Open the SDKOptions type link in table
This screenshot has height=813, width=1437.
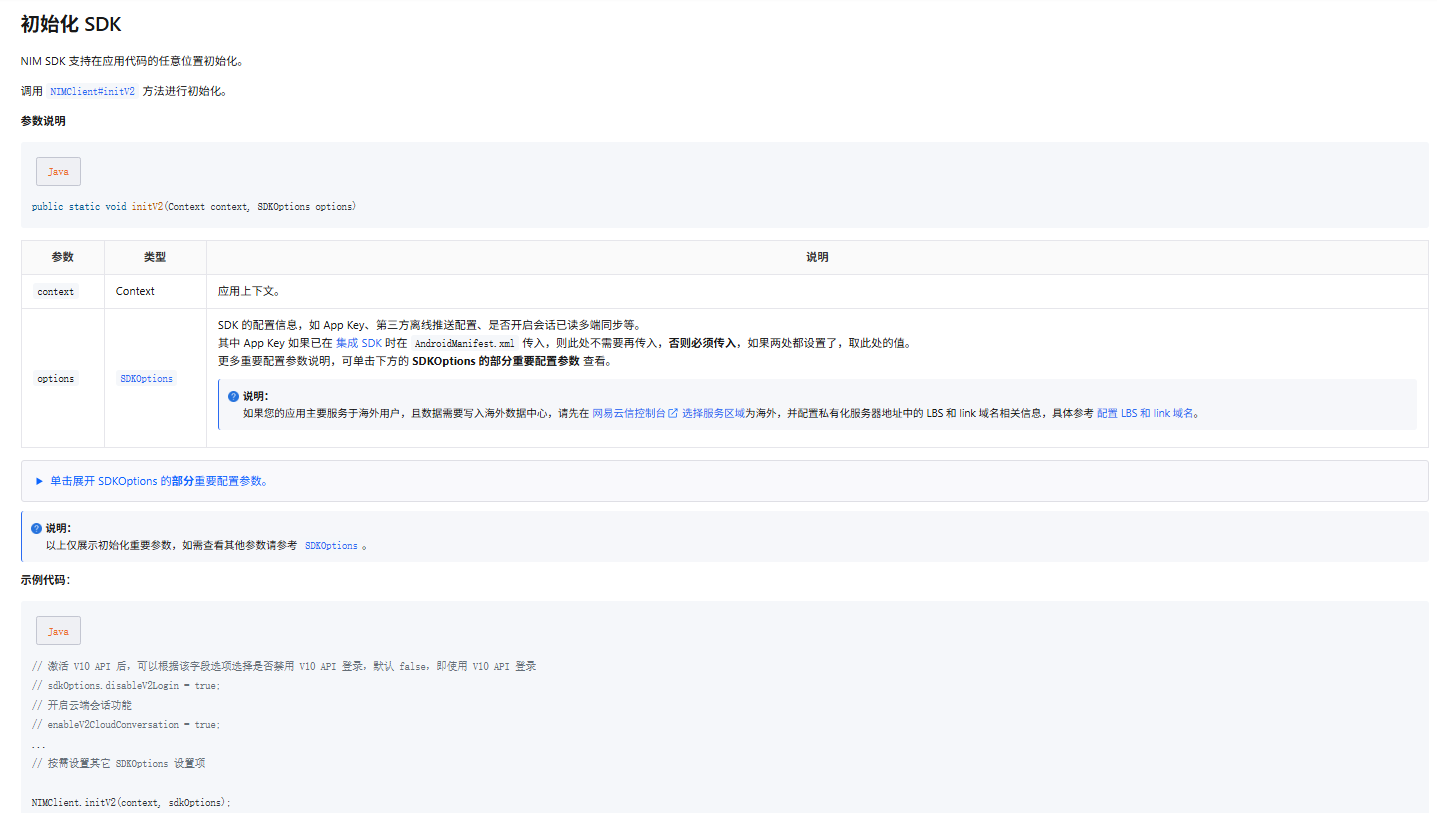[146, 379]
